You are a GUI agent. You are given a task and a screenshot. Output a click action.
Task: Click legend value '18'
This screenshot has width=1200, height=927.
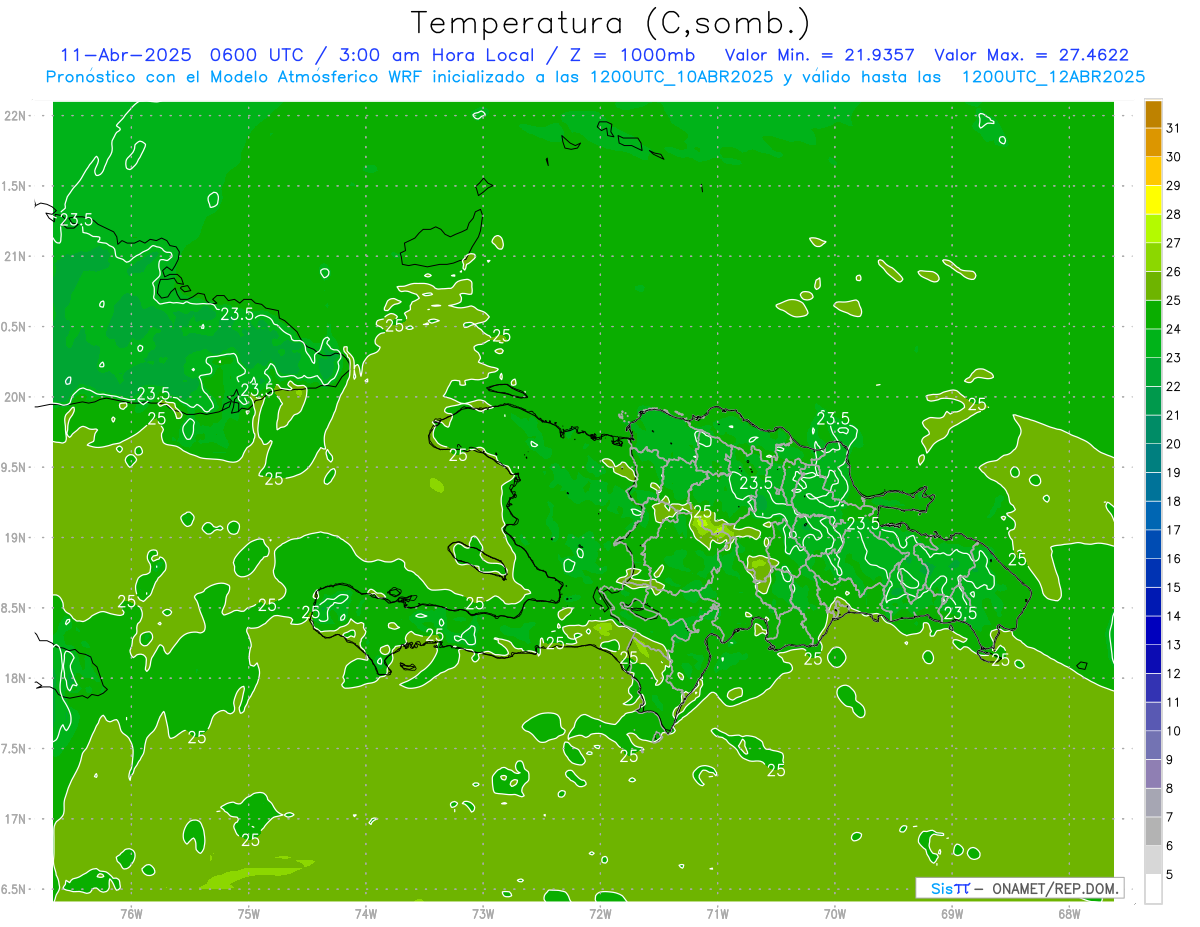click(x=1174, y=501)
